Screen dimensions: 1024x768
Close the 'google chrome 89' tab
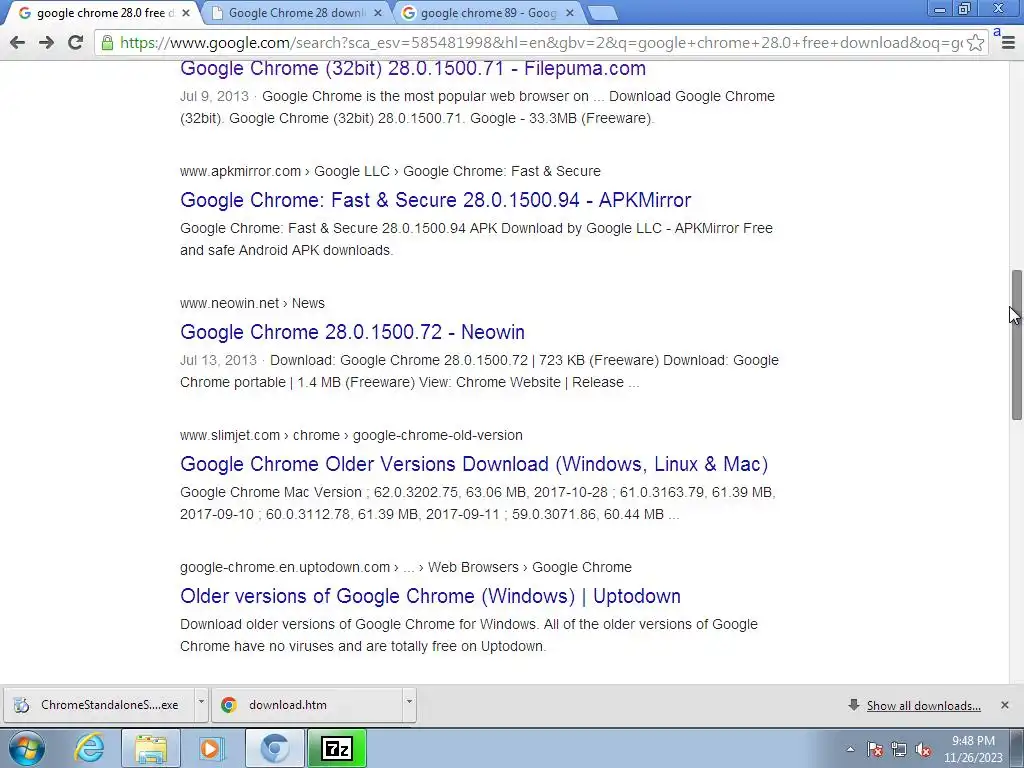click(x=569, y=13)
